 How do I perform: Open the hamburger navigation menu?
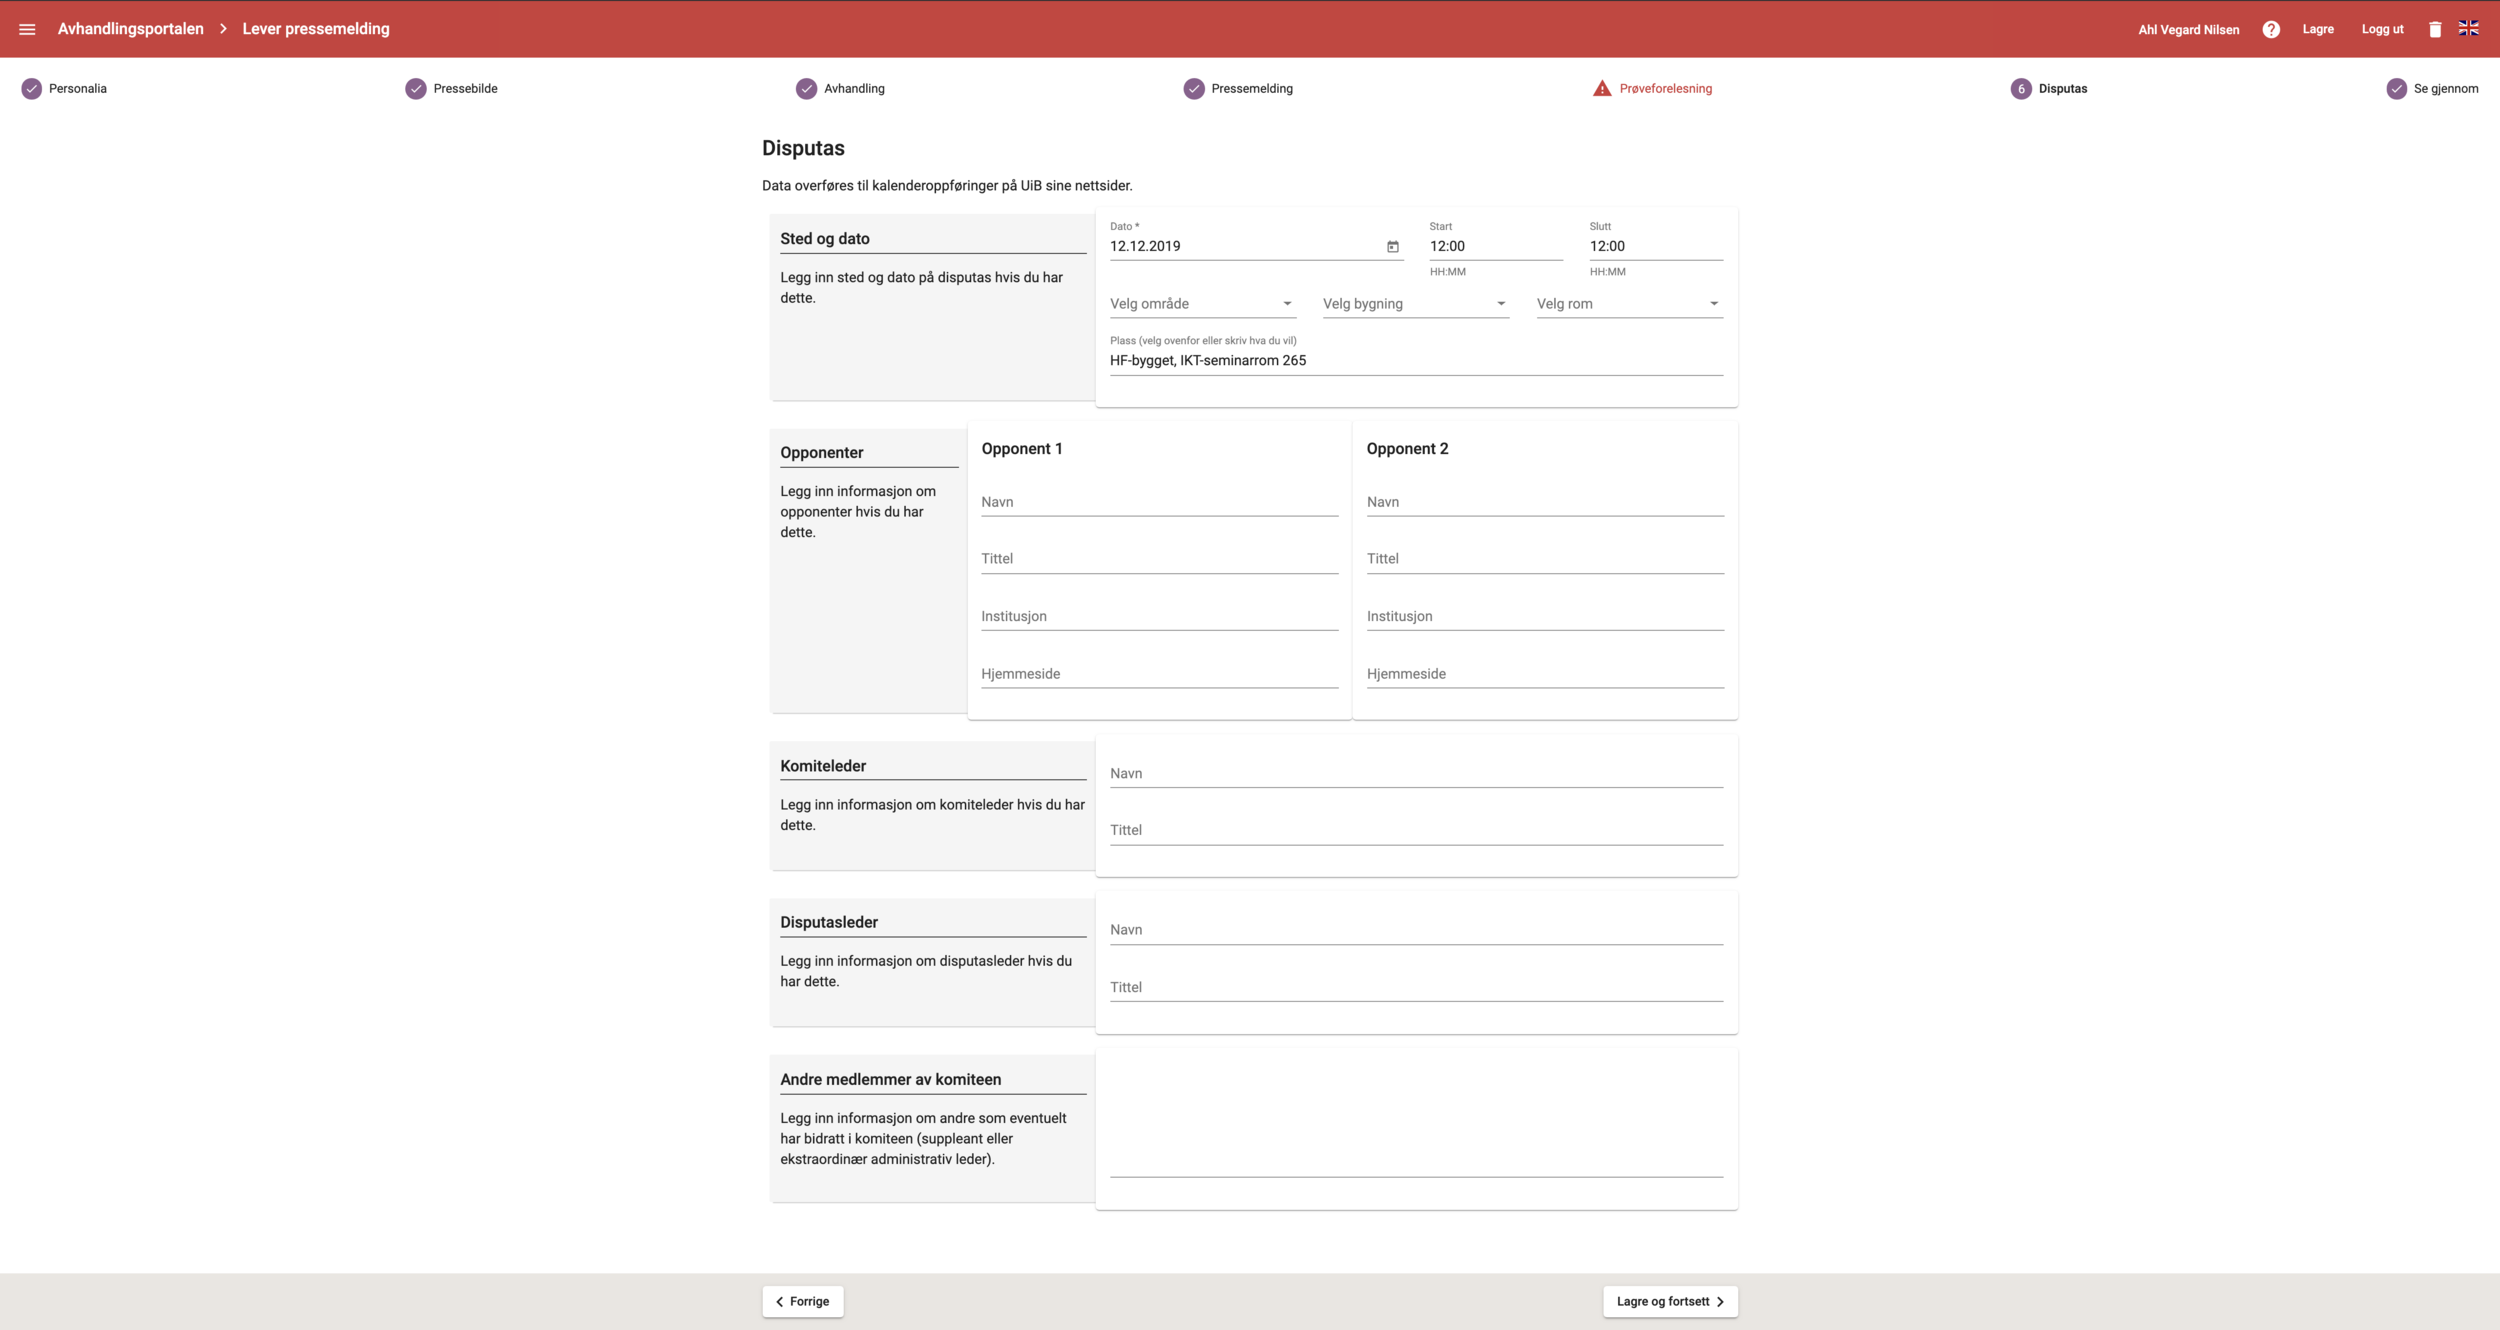point(27,29)
